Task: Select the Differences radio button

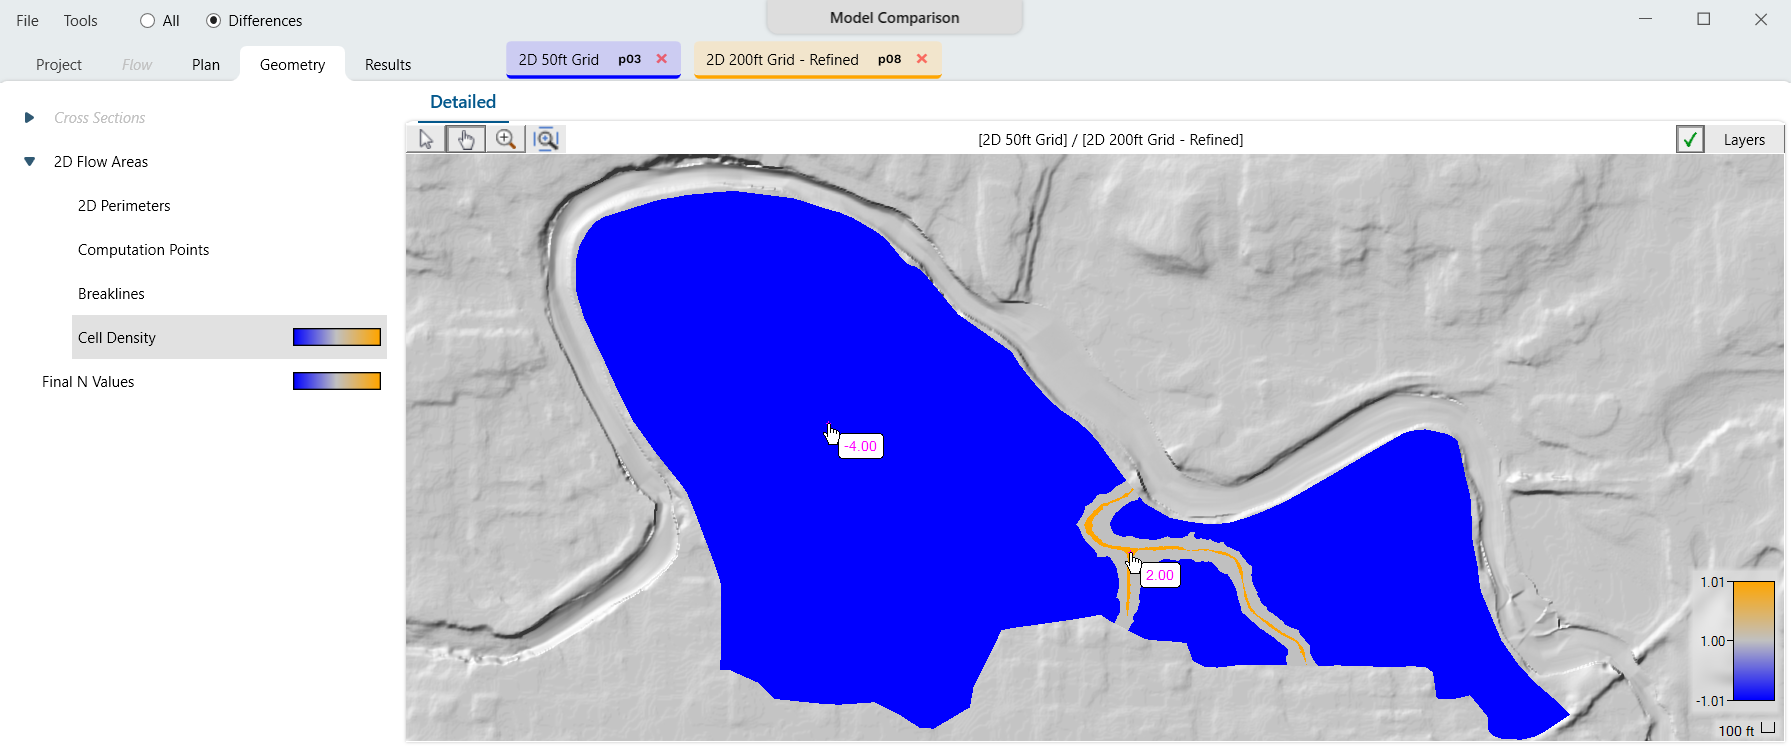Action: 214,21
